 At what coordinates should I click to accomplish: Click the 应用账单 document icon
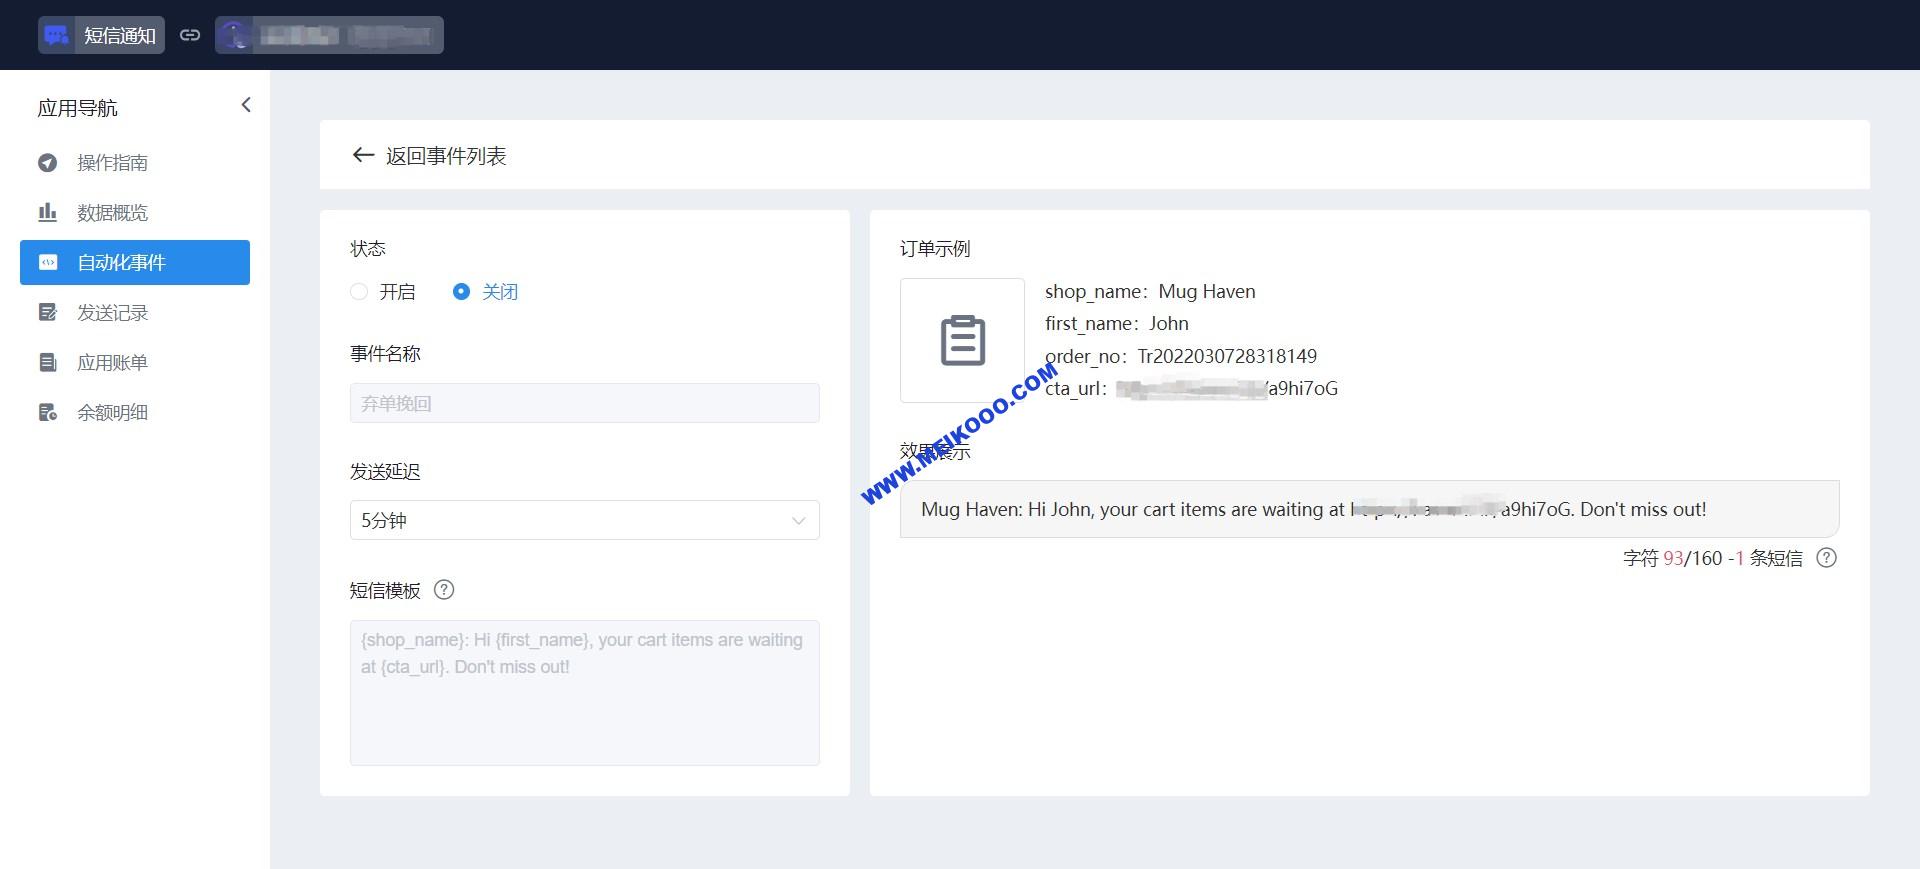(x=48, y=363)
